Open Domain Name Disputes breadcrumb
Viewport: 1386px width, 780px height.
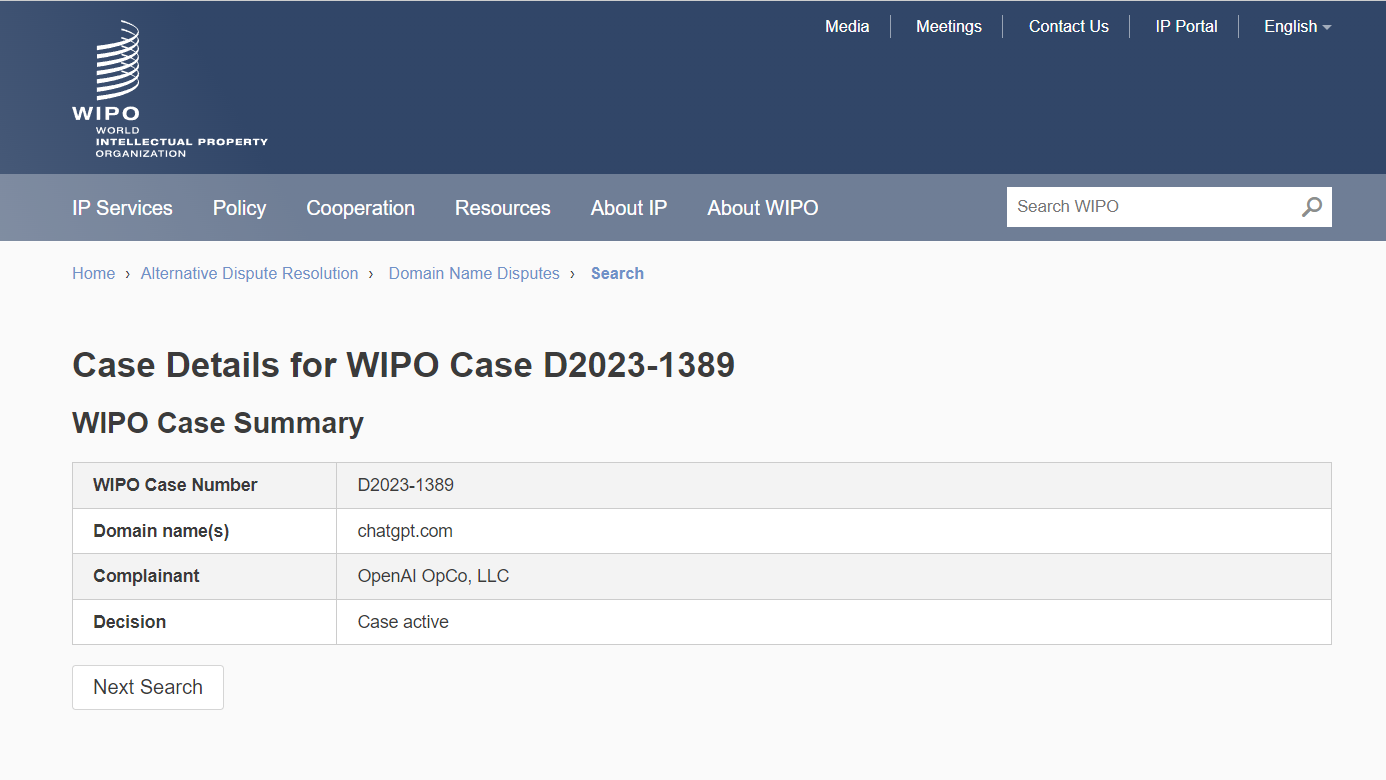click(x=474, y=273)
